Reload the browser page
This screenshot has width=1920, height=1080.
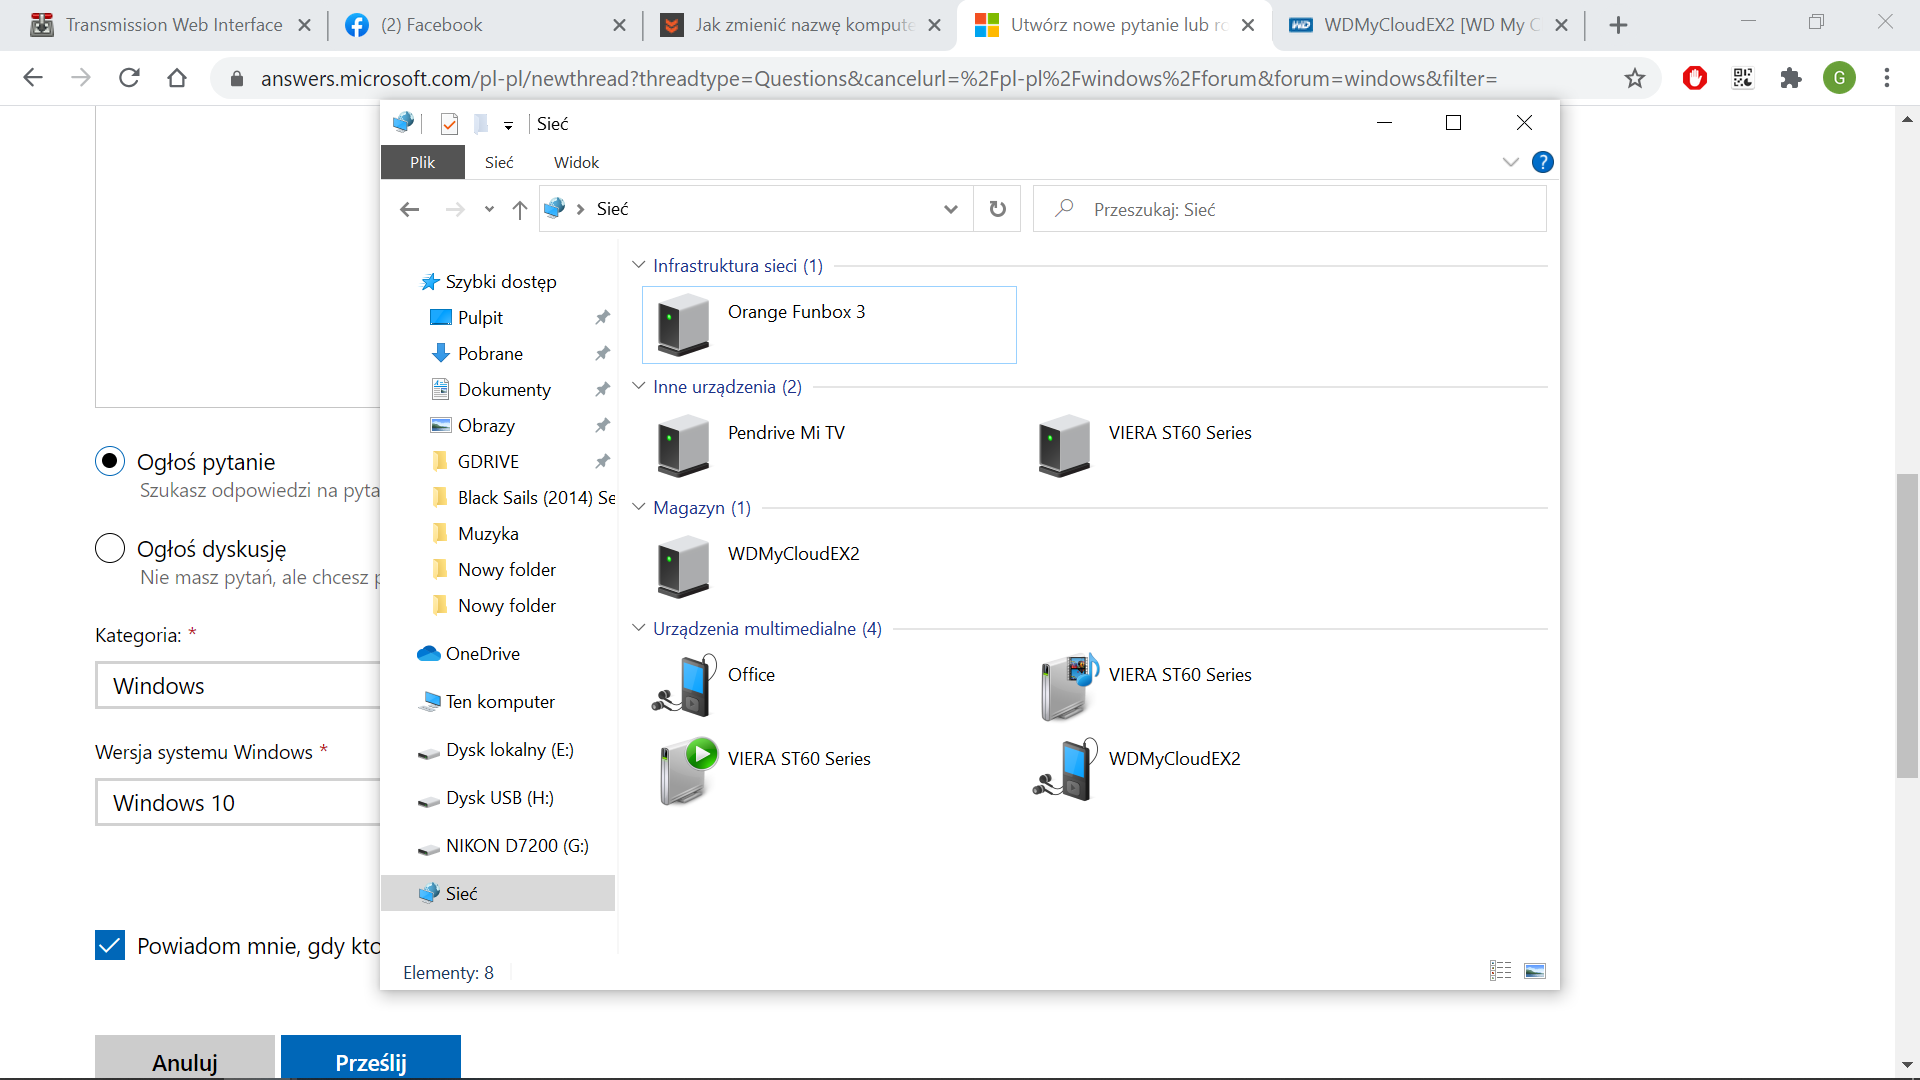click(x=129, y=78)
